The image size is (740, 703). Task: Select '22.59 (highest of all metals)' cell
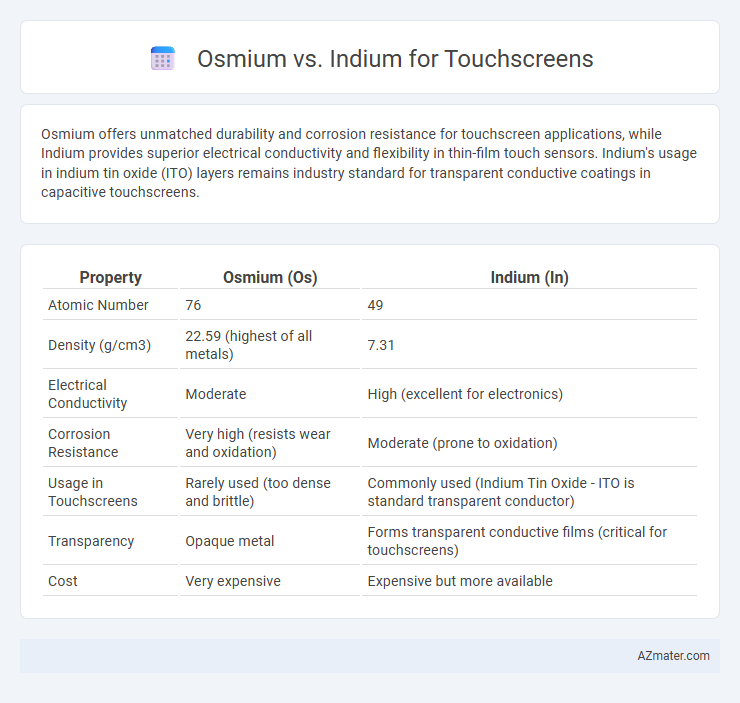(249, 345)
